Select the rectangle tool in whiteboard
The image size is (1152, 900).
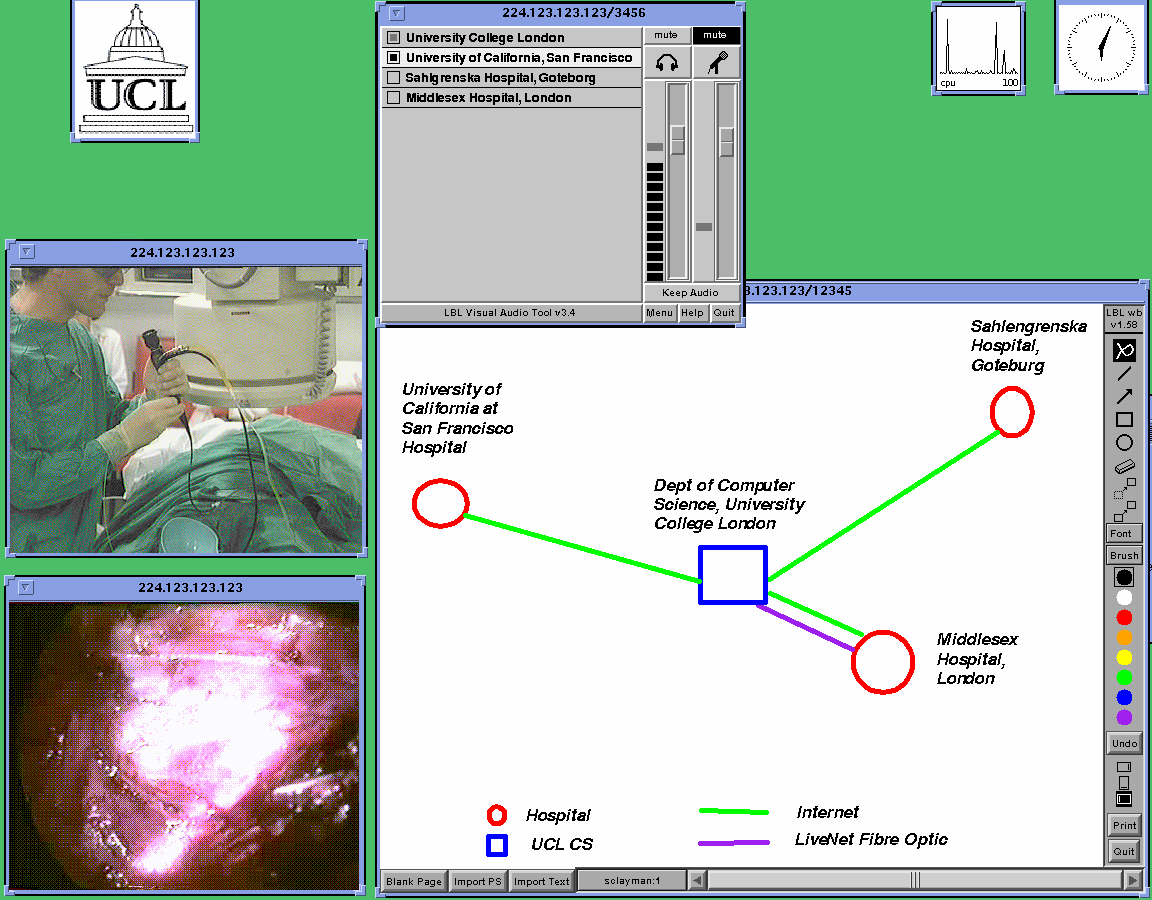pyautogui.click(x=1123, y=420)
